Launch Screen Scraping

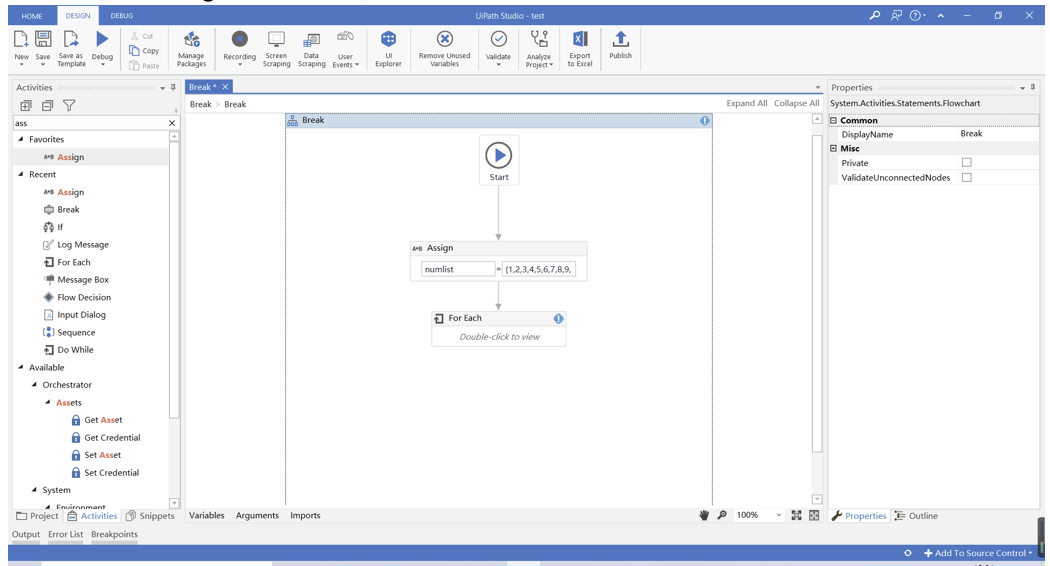coord(276,49)
